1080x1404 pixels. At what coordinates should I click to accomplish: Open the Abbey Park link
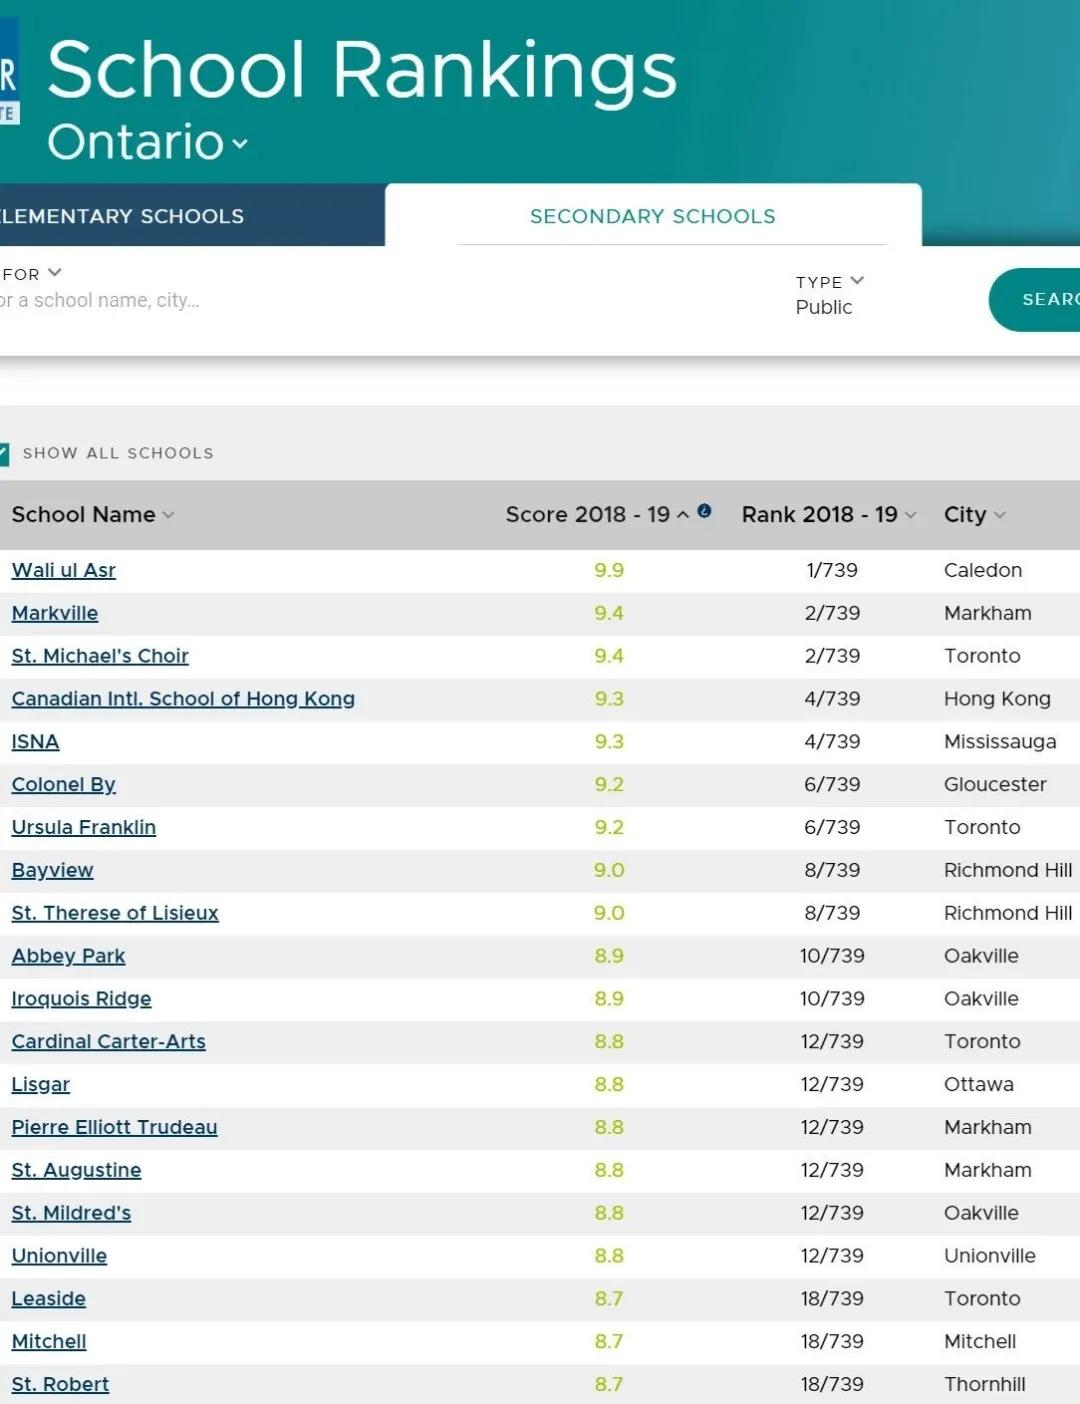(68, 956)
